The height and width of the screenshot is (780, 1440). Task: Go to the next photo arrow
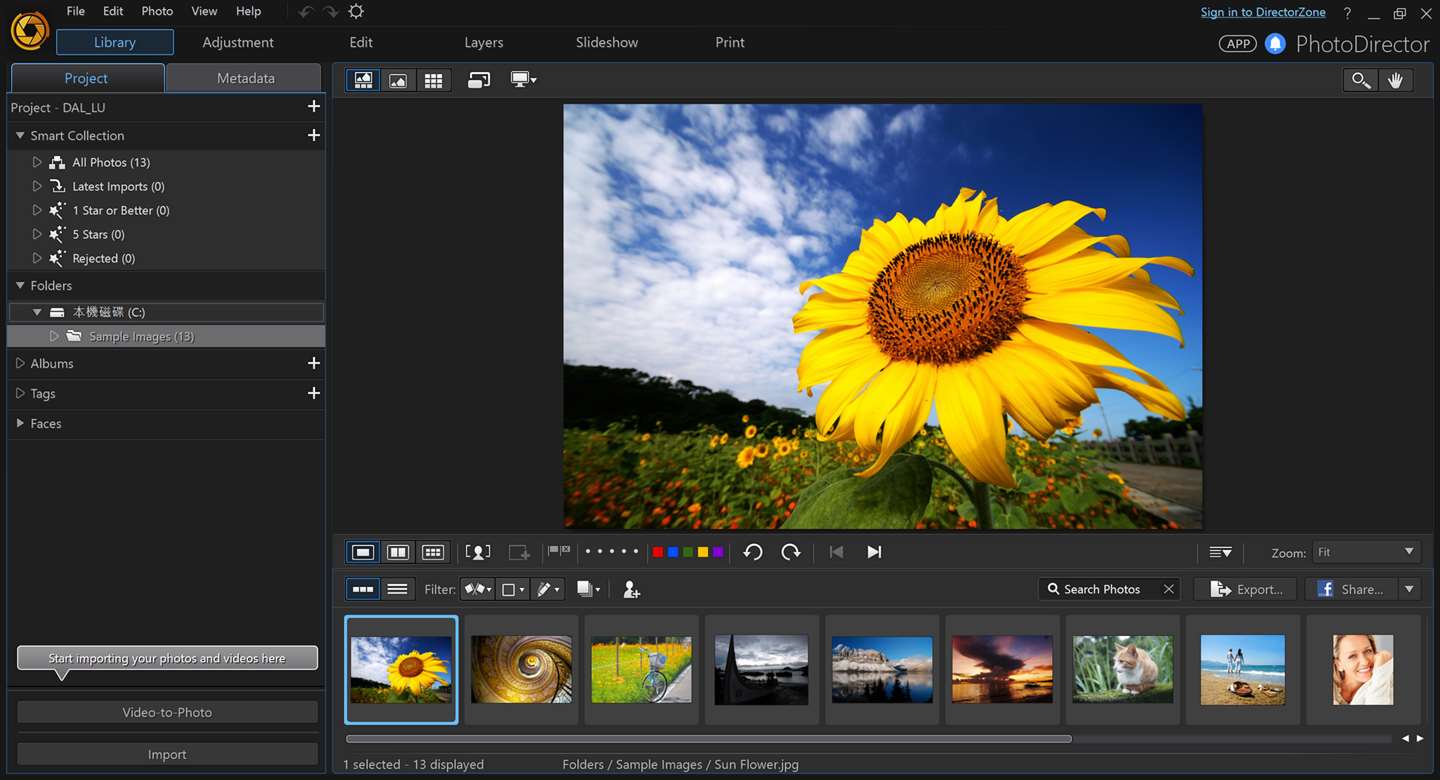[x=874, y=552]
